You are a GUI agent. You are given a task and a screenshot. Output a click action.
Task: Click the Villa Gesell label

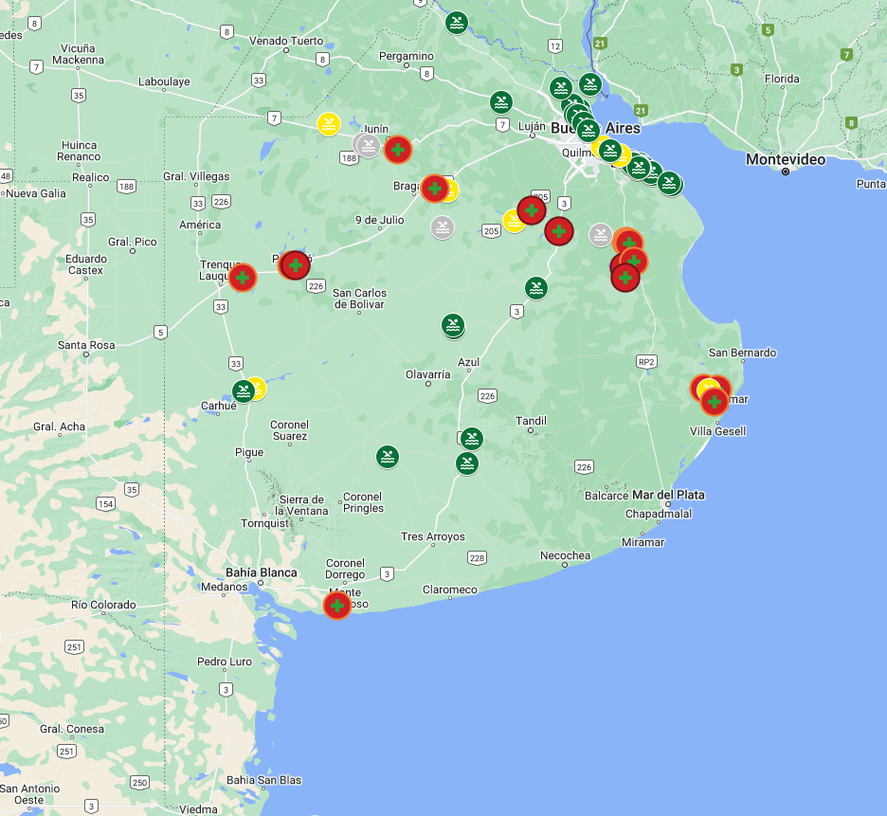click(717, 431)
